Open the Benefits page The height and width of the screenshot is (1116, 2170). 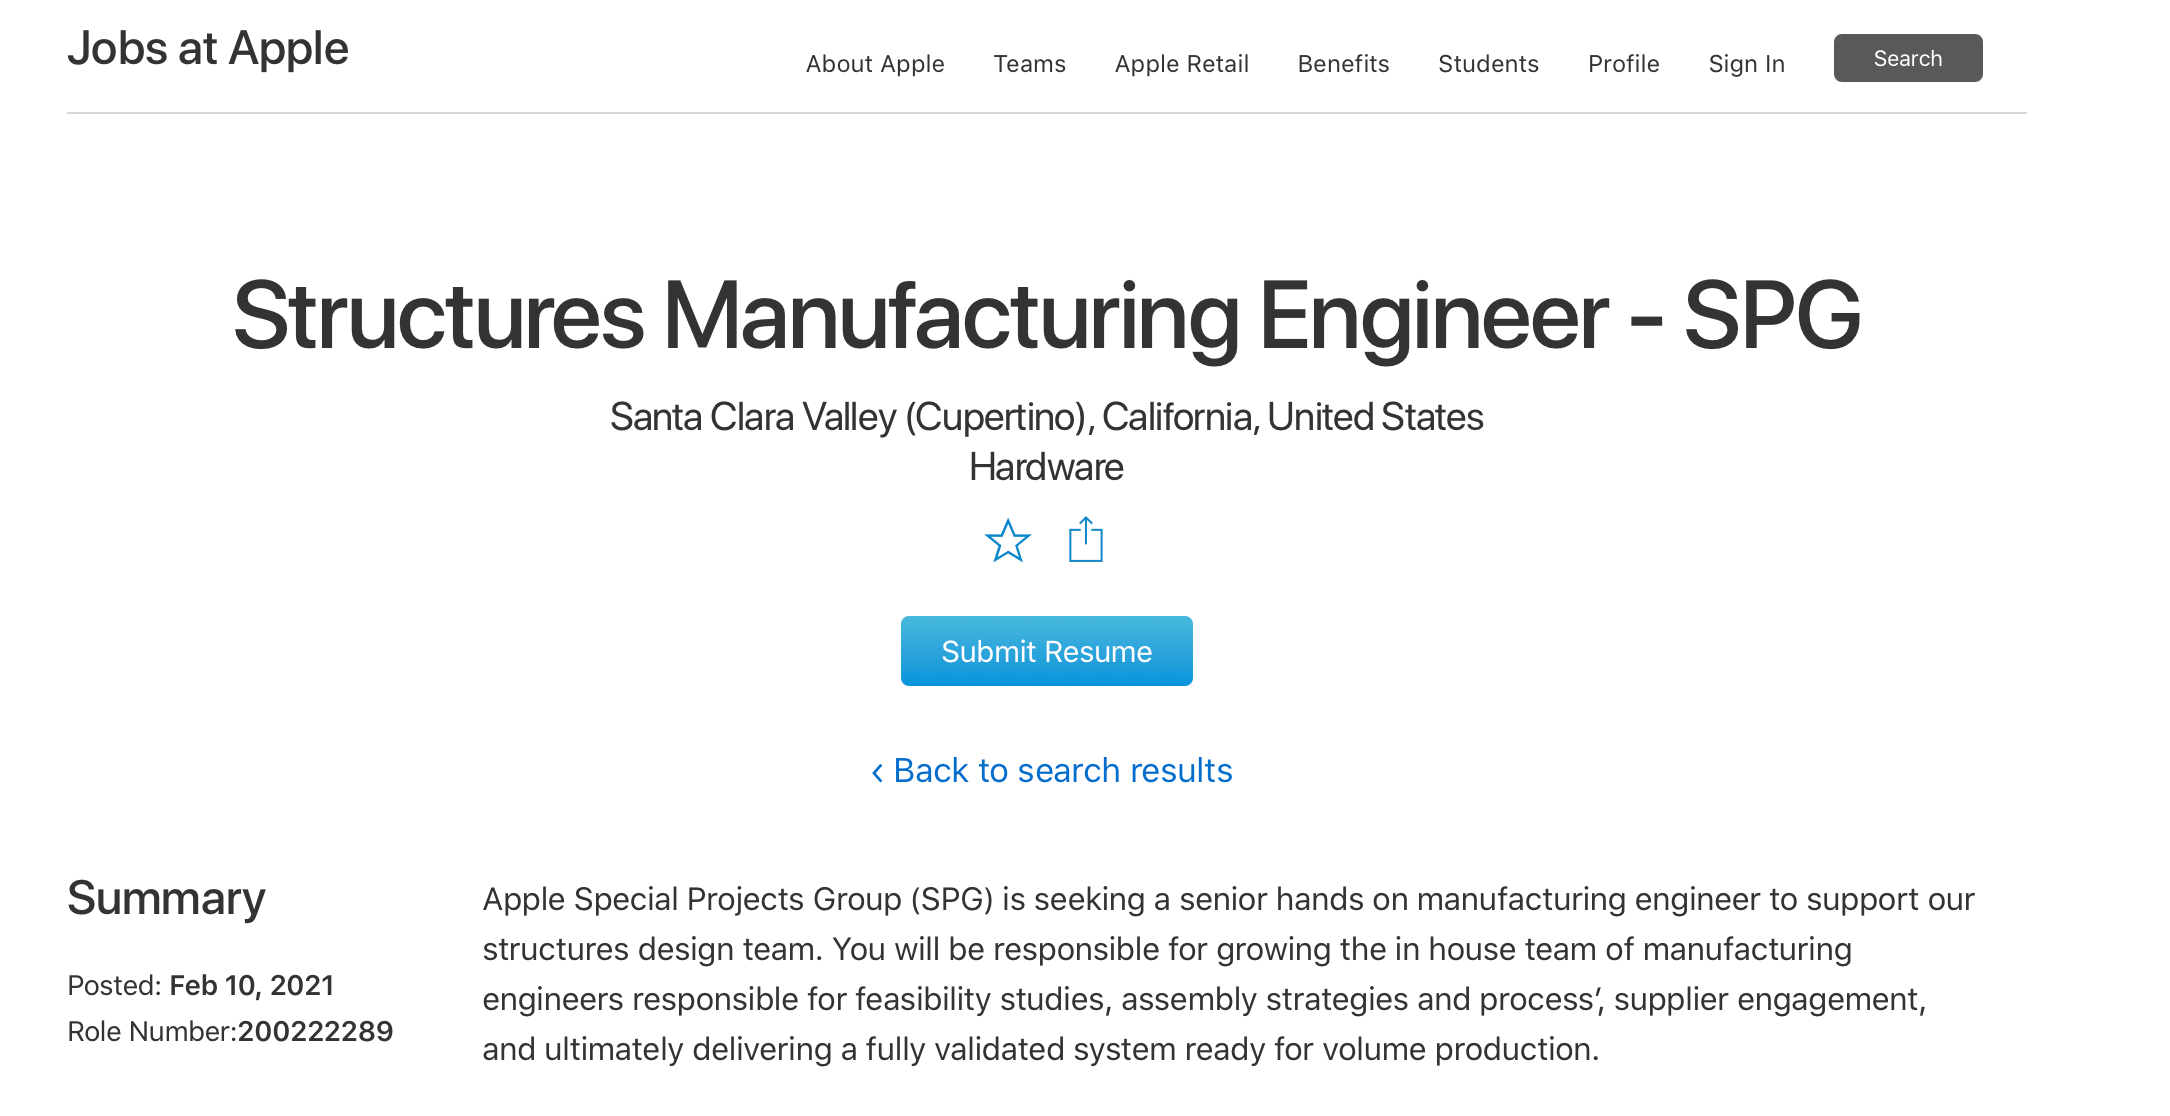point(1343,64)
